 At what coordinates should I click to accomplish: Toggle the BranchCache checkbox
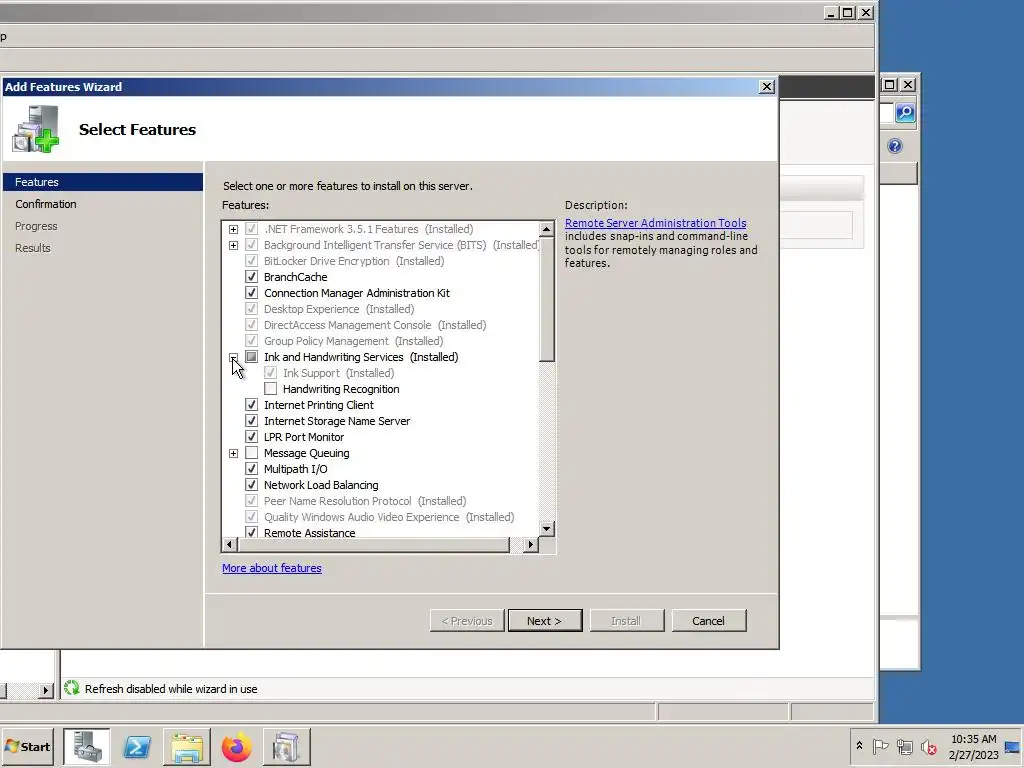(x=251, y=277)
